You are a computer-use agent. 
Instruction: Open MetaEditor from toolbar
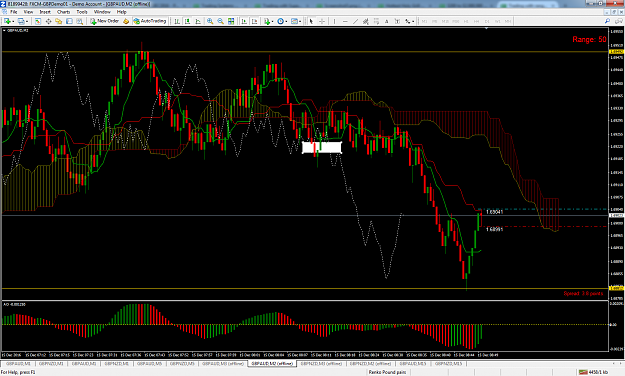(x=126, y=21)
